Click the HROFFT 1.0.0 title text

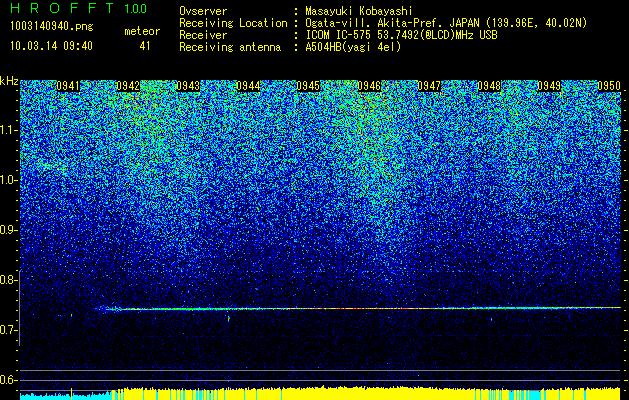point(78,8)
